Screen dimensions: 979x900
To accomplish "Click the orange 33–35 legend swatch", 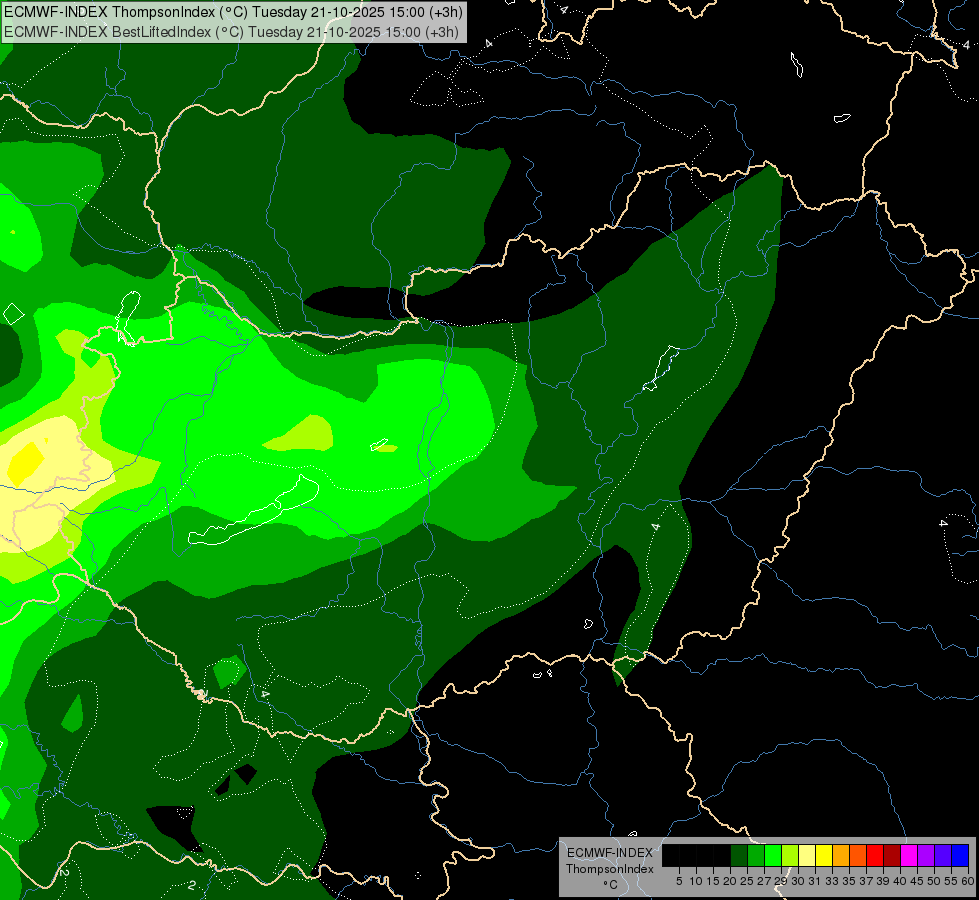I will tap(841, 855).
